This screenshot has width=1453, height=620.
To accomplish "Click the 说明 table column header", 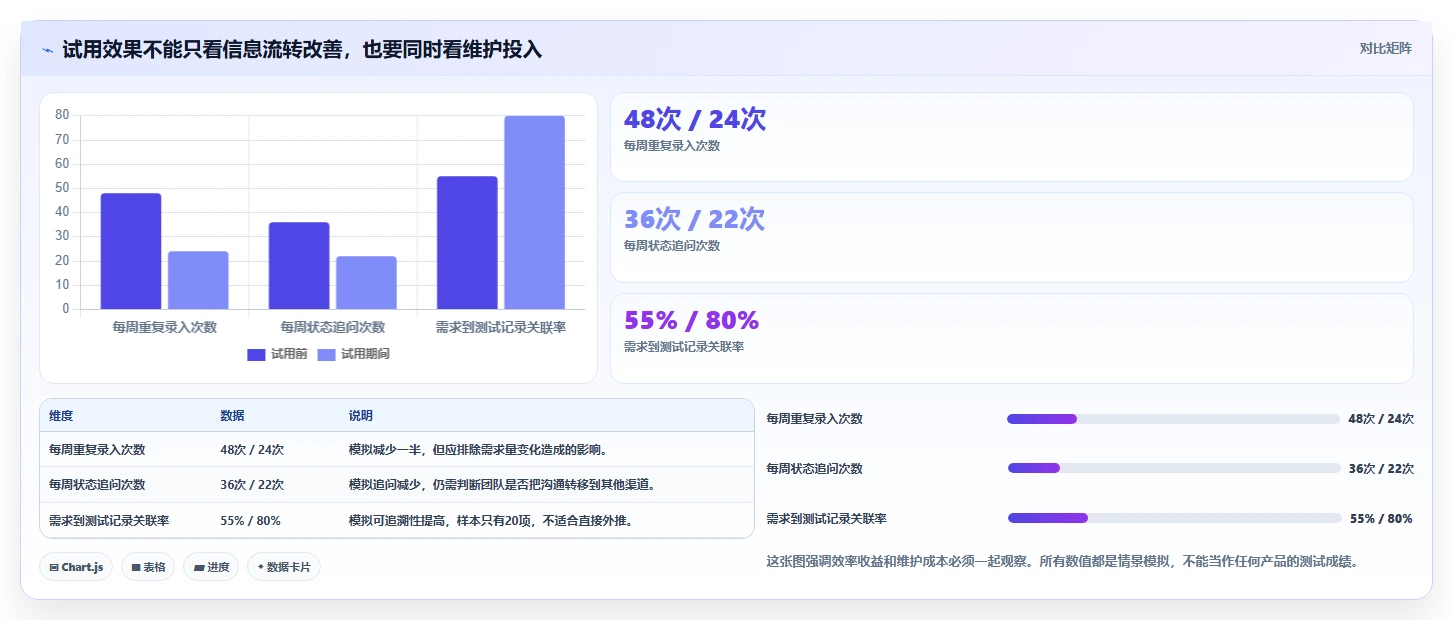I will [361, 415].
